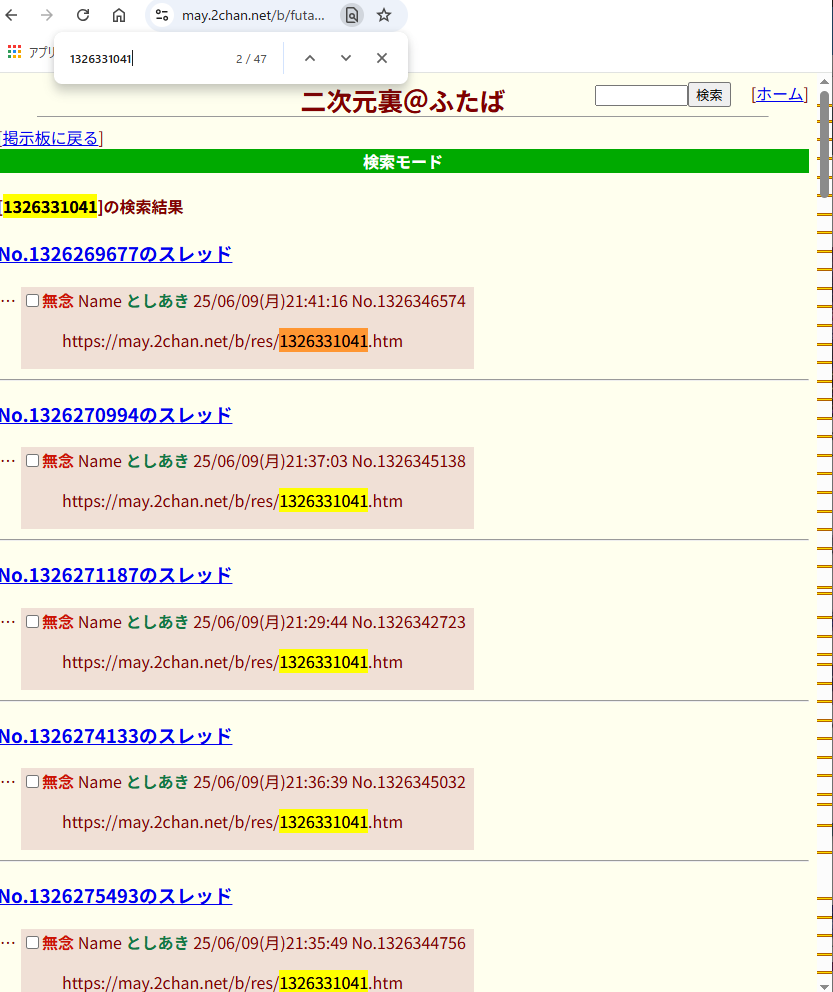View site information icon in address bar
Screen dimensions: 833x992
coord(162,15)
